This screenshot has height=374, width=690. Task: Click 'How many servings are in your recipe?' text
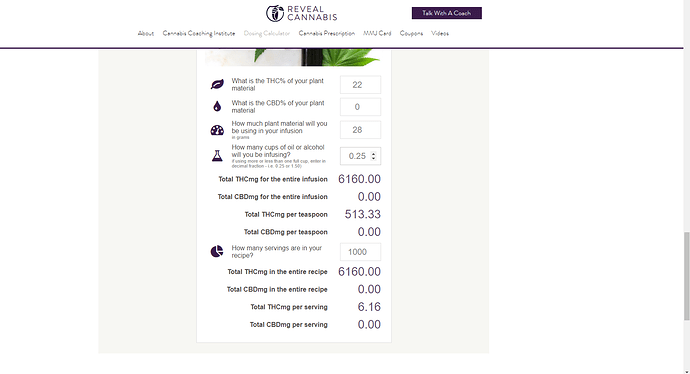pos(276,252)
